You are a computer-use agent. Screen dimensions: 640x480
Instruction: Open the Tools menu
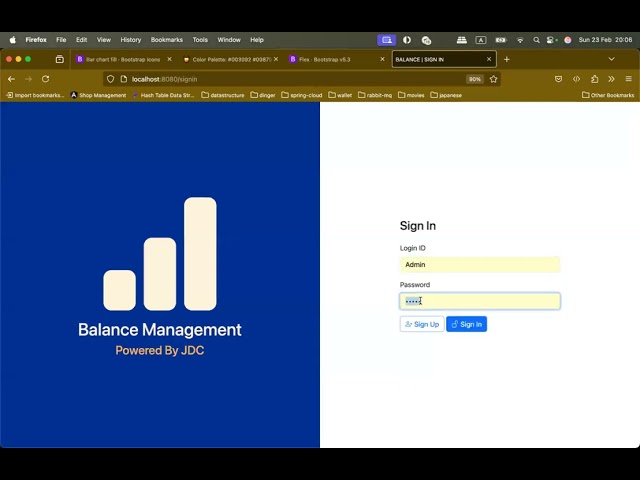(200, 40)
